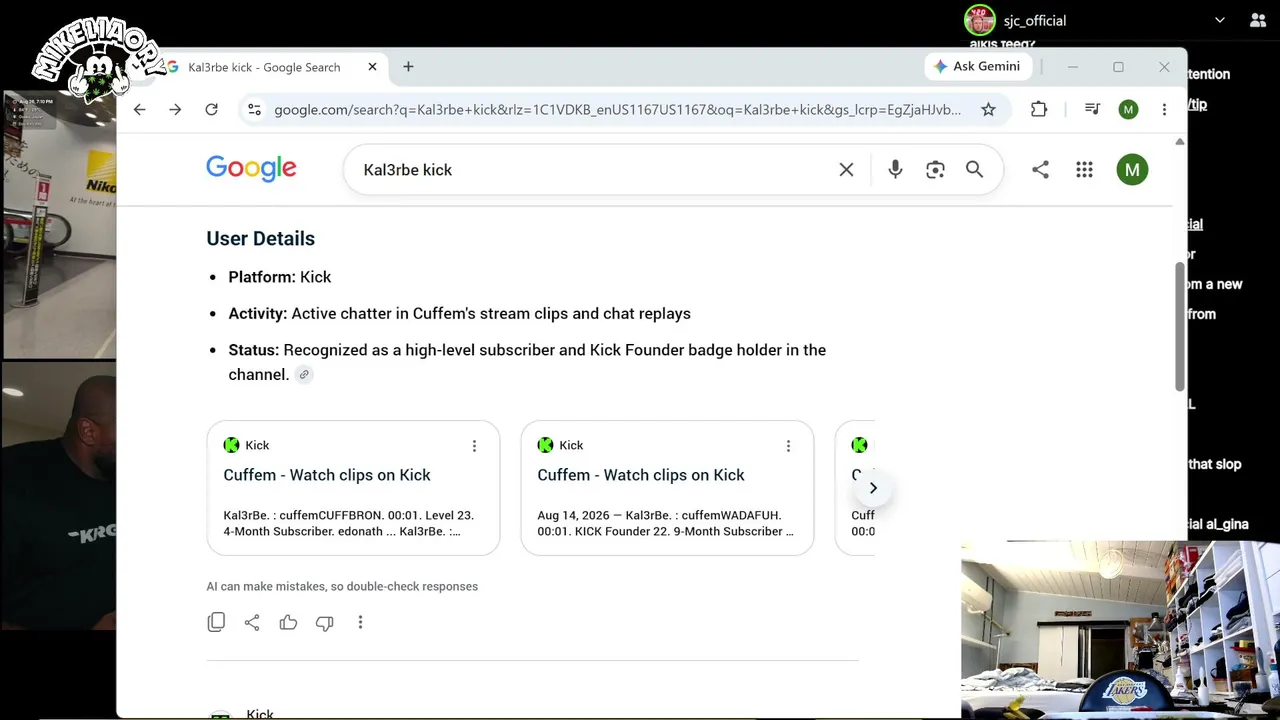Open the source link icon after 'channel.'
The width and height of the screenshot is (1280, 720).
[304, 375]
